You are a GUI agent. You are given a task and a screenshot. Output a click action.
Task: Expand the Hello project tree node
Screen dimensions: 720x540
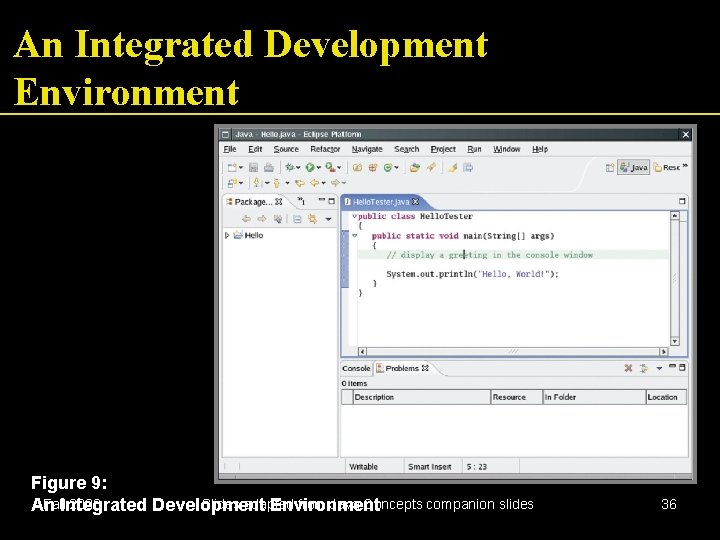point(227,235)
